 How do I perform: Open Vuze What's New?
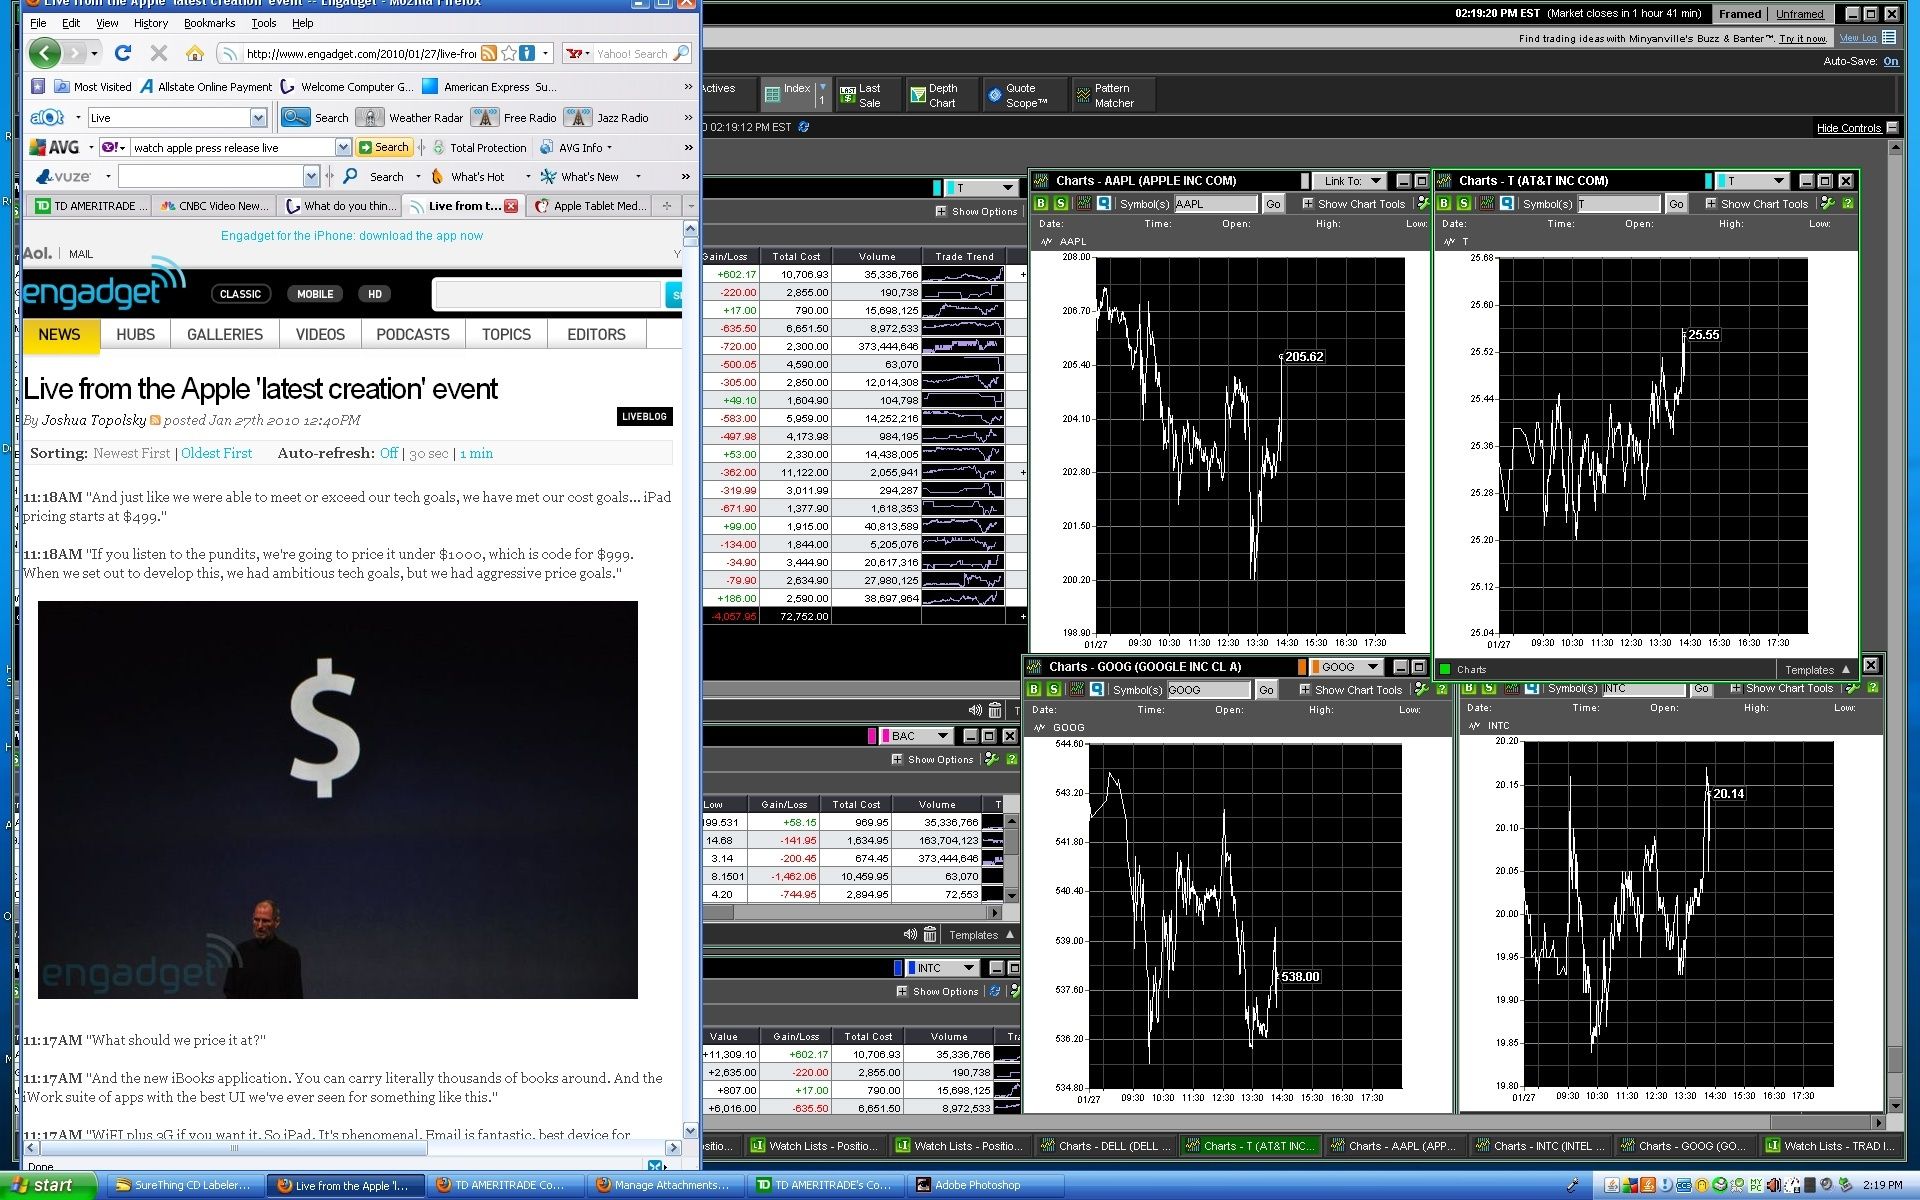click(580, 177)
